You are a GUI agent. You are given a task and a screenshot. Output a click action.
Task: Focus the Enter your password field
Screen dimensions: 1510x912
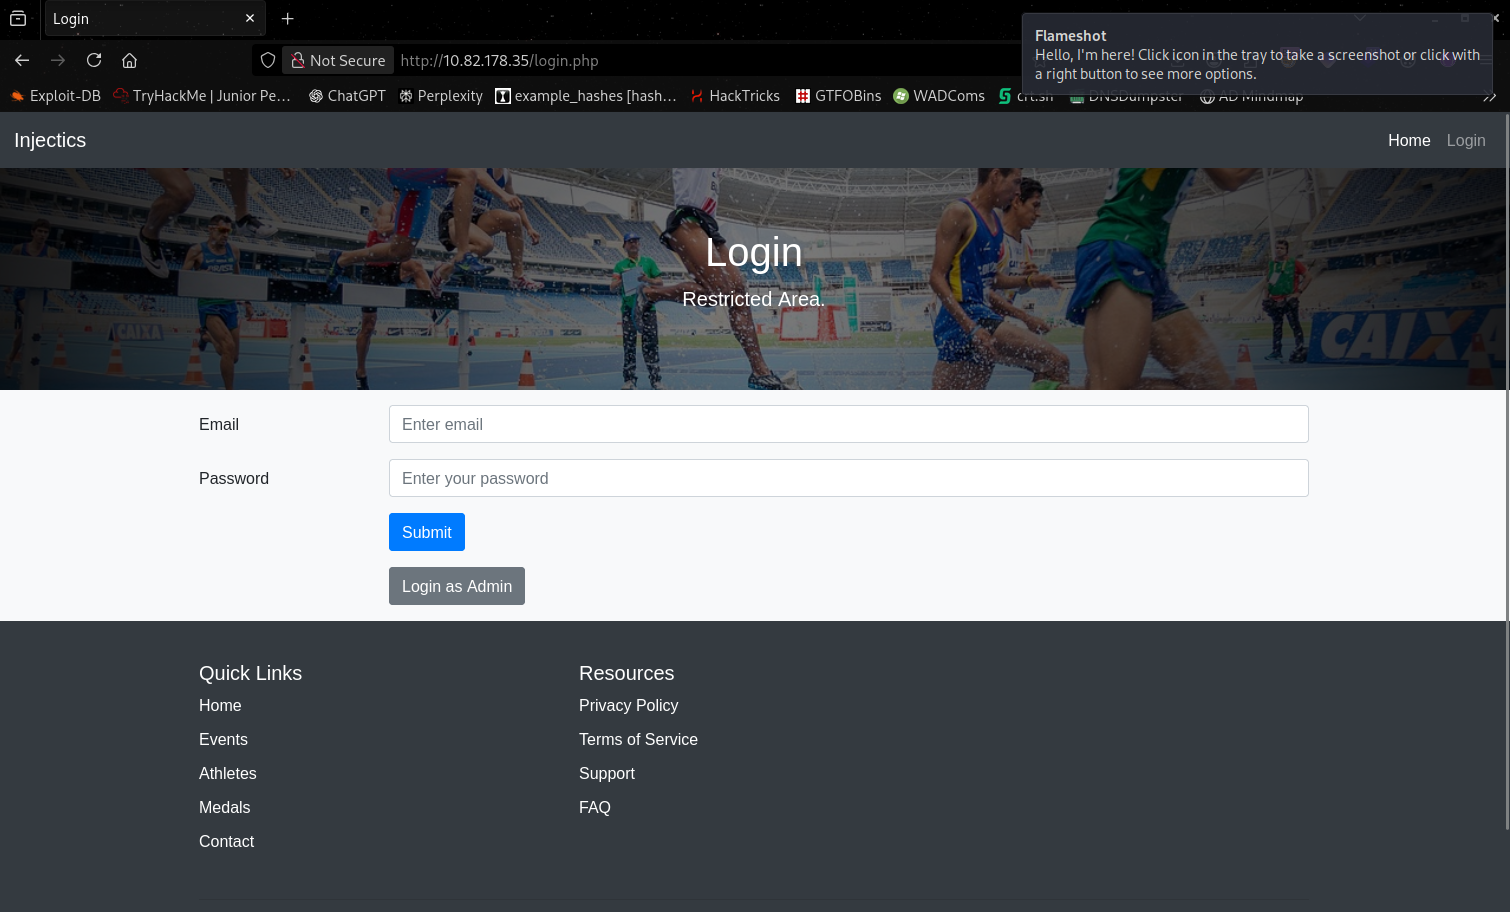[848, 478]
